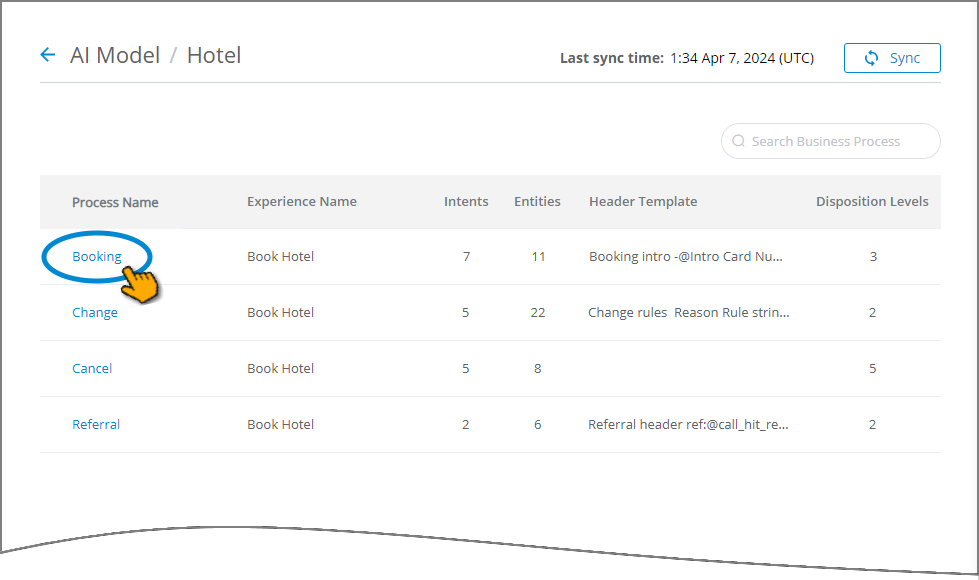Select Book Hotel in the Referral row
Viewport: 979px width, 580px height.
click(280, 425)
